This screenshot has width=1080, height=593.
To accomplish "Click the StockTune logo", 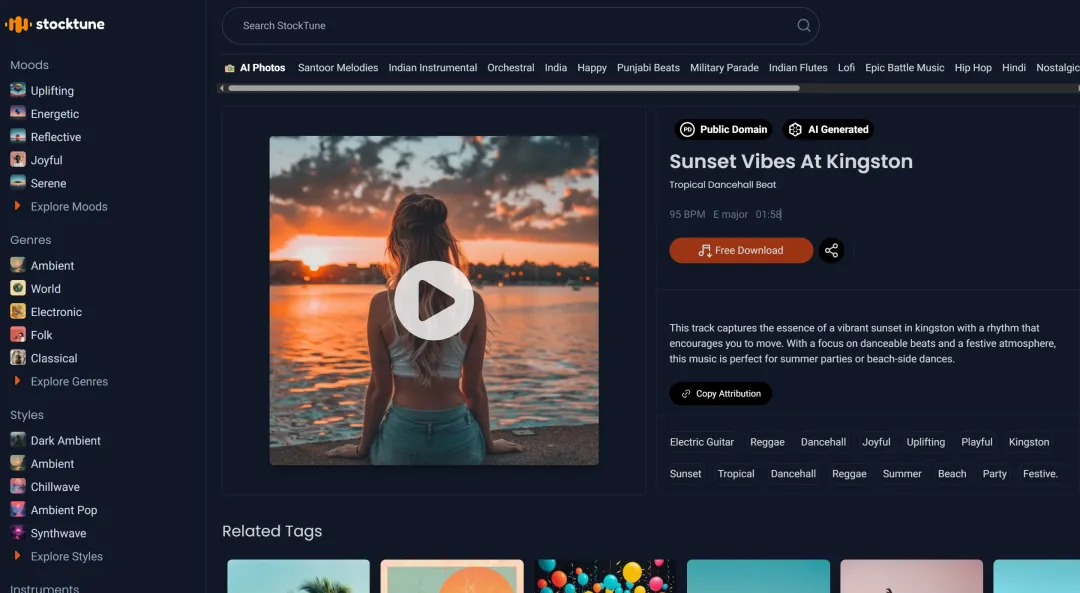I will click(x=54, y=24).
